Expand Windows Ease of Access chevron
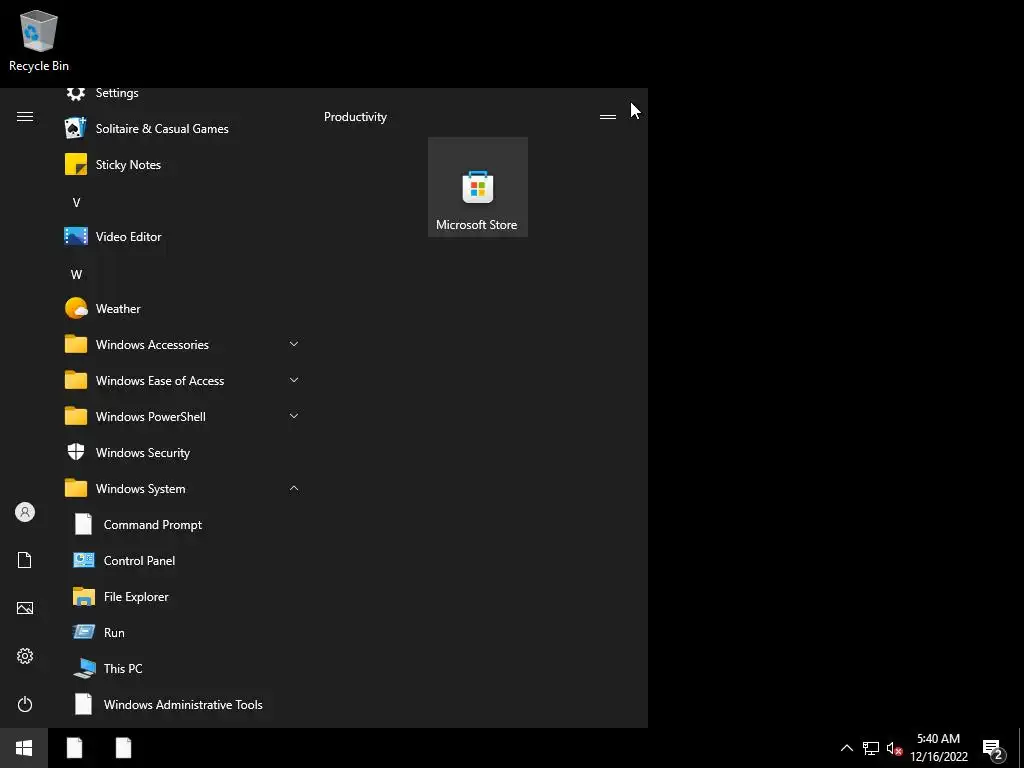The image size is (1024, 768). 294,380
